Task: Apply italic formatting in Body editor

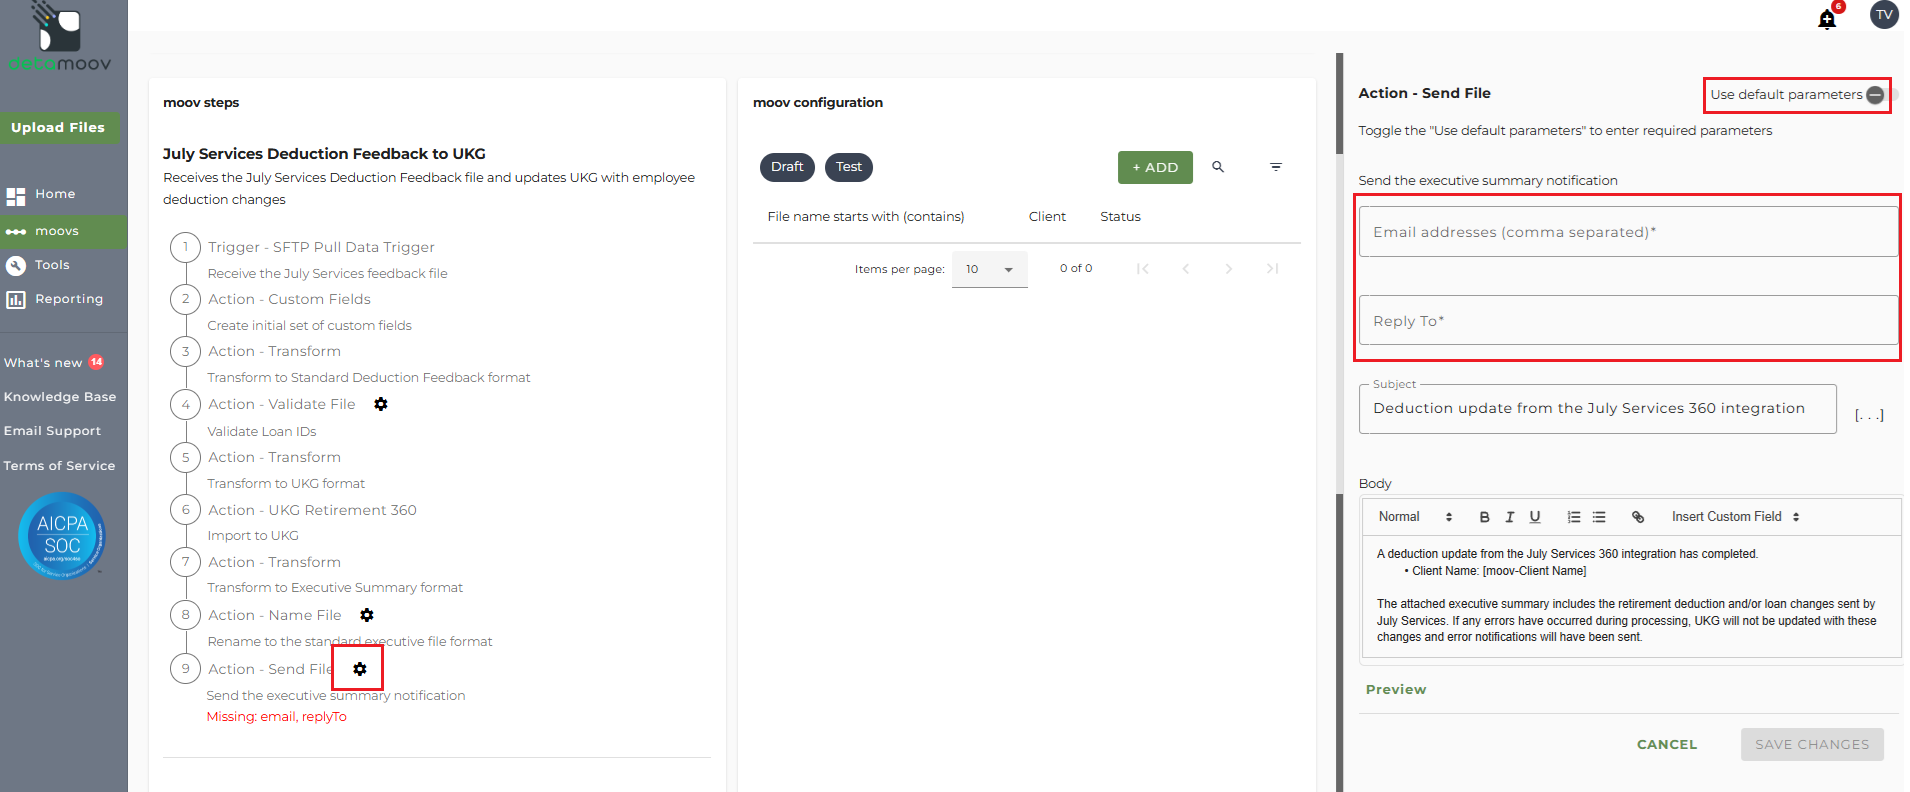Action: click(x=1509, y=517)
